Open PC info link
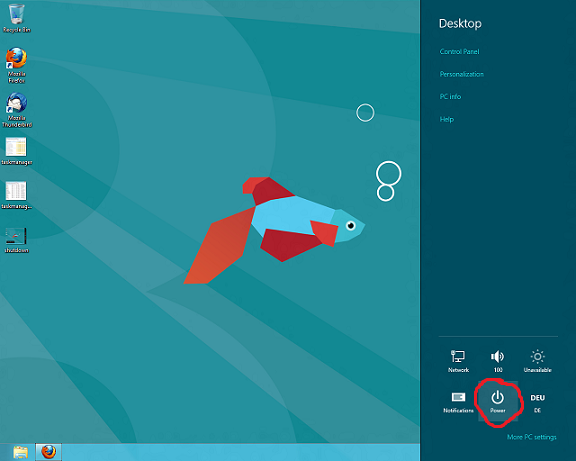Viewport: 576px width, 461px height. [x=450, y=96]
